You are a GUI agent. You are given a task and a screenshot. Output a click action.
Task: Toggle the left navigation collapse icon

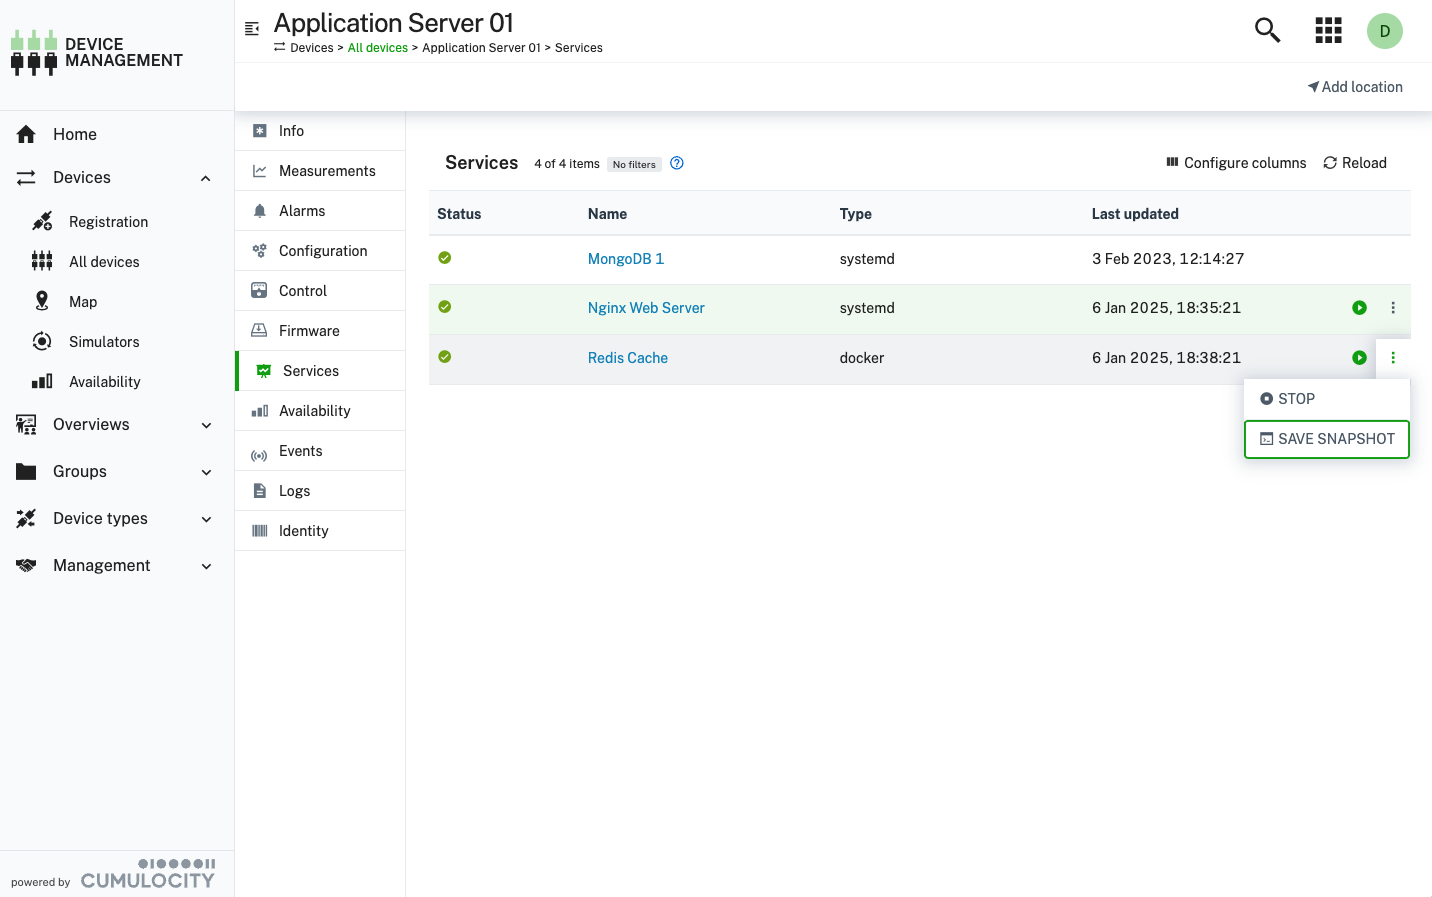tap(252, 29)
